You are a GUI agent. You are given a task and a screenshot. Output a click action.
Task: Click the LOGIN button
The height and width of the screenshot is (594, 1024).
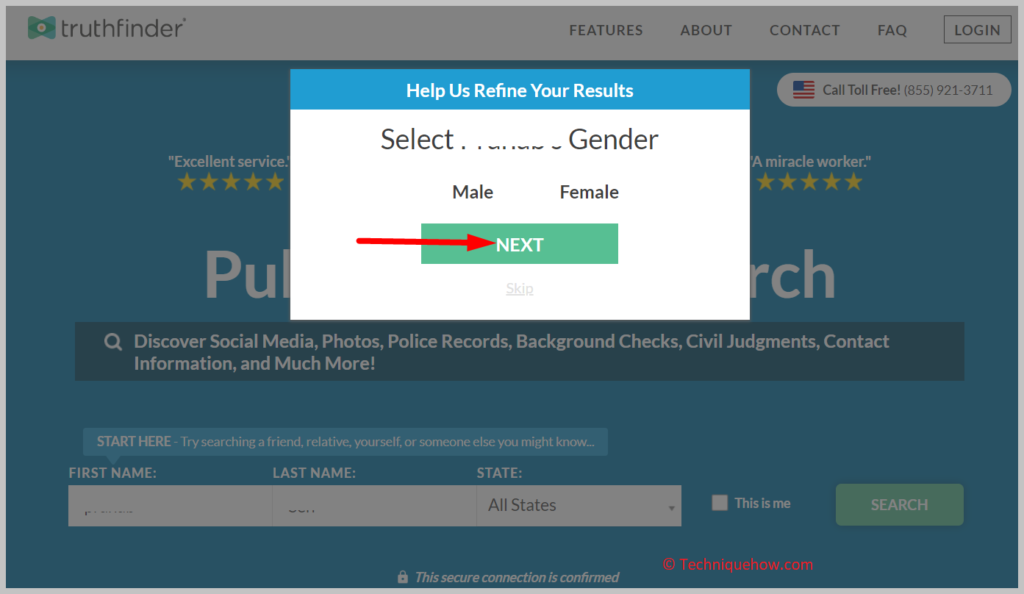(x=977, y=29)
